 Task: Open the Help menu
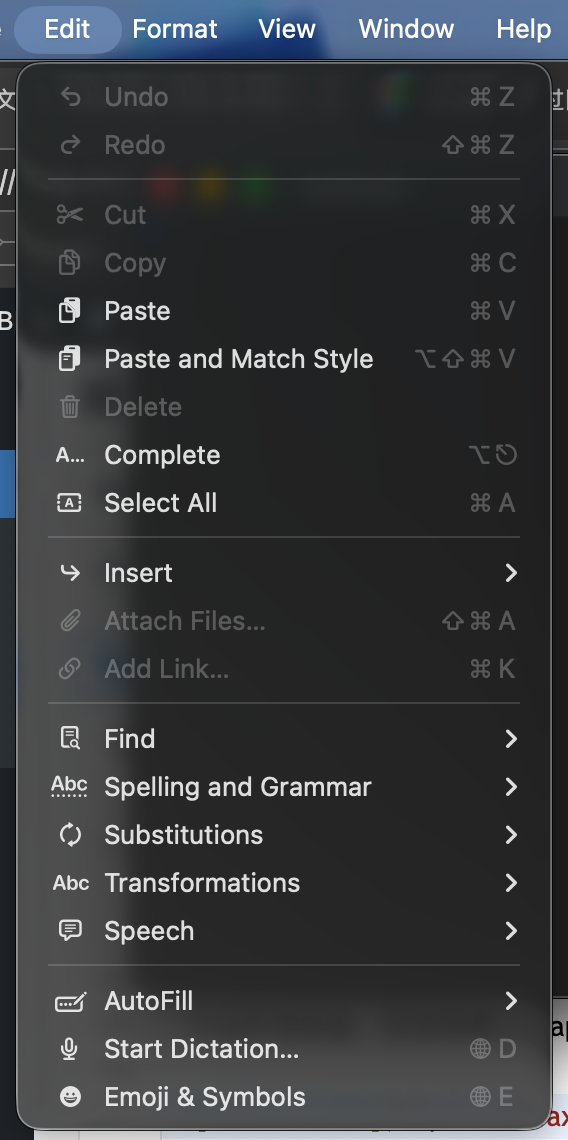pos(523,29)
